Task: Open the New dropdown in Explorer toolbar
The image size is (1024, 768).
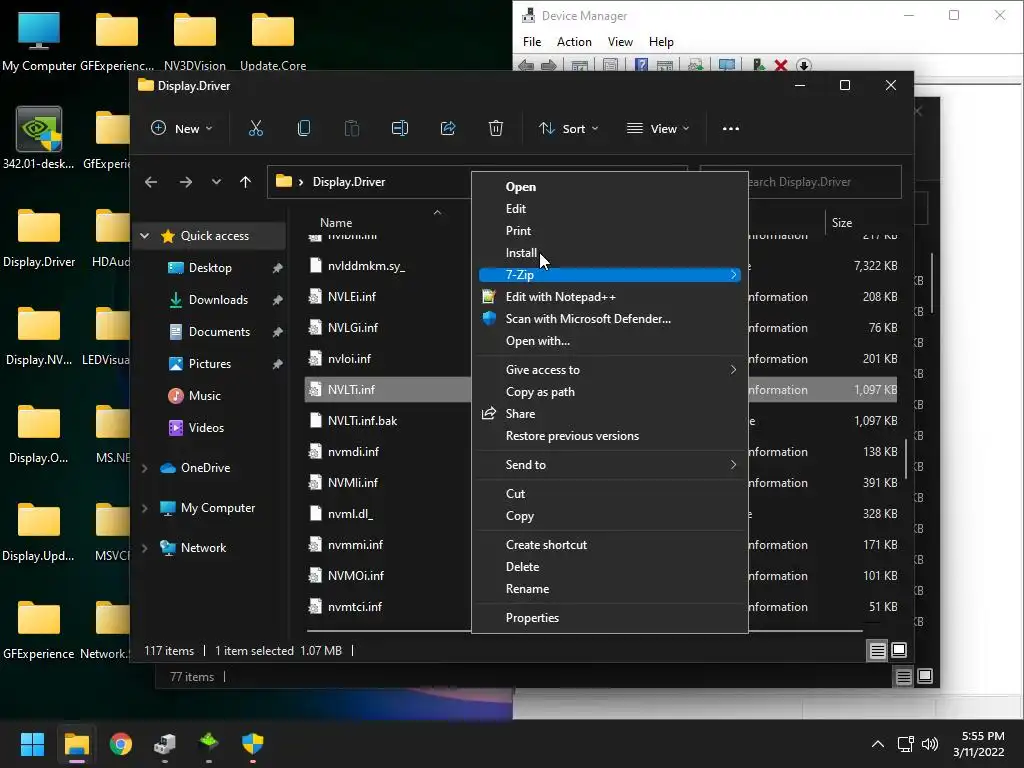Action: click(x=182, y=129)
